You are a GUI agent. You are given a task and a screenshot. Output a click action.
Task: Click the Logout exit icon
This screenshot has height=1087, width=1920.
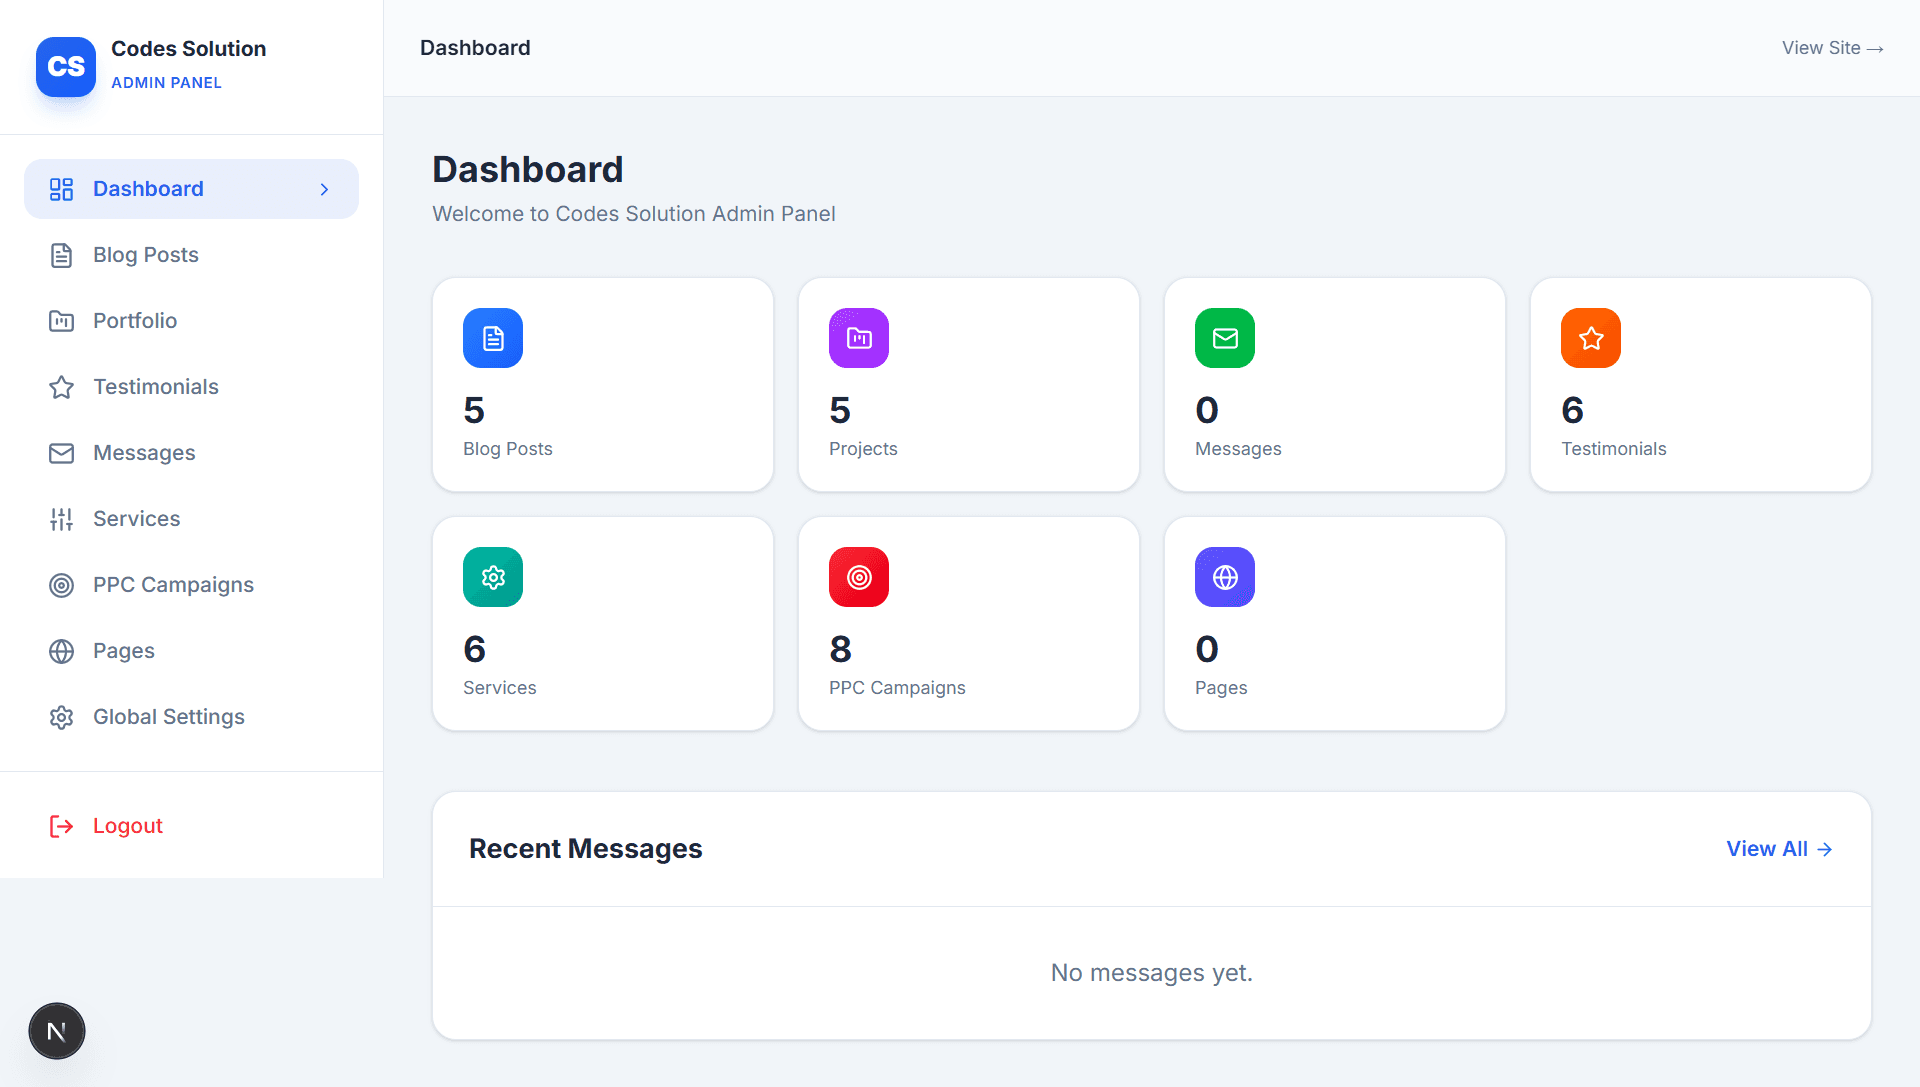(x=61, y=826)
